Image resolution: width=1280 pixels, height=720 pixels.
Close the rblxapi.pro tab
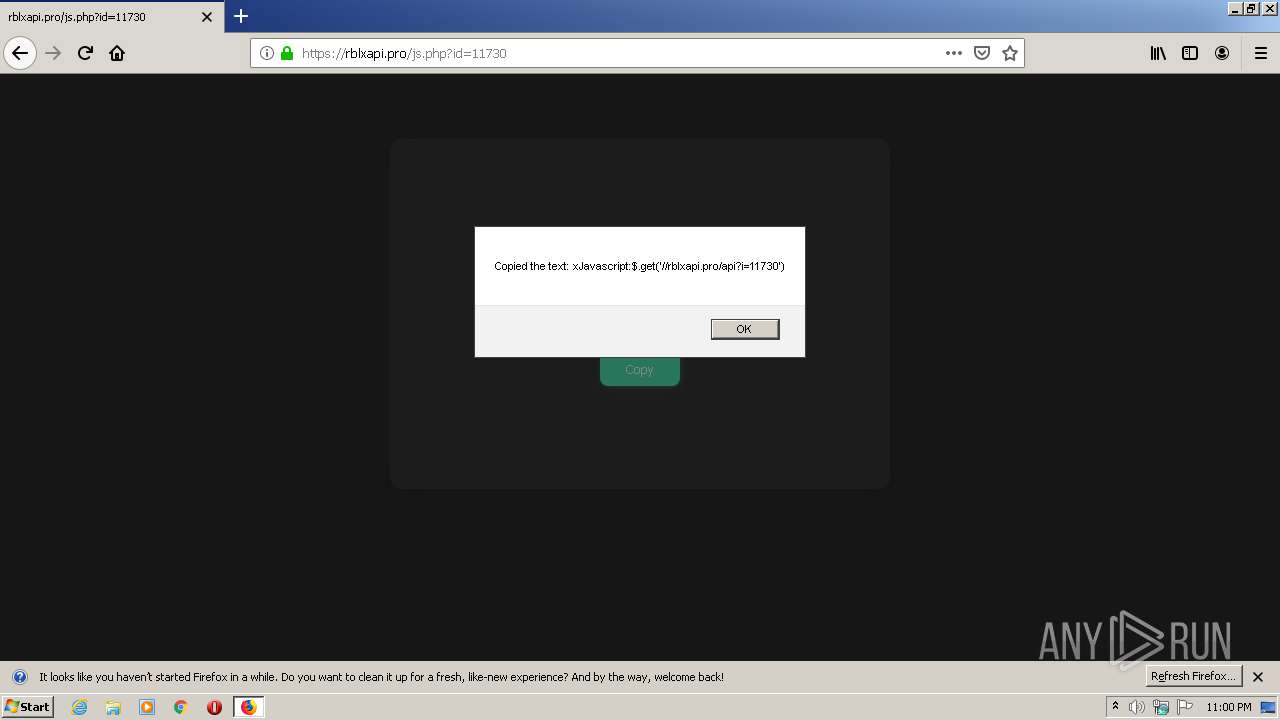(x=207, y=17)
